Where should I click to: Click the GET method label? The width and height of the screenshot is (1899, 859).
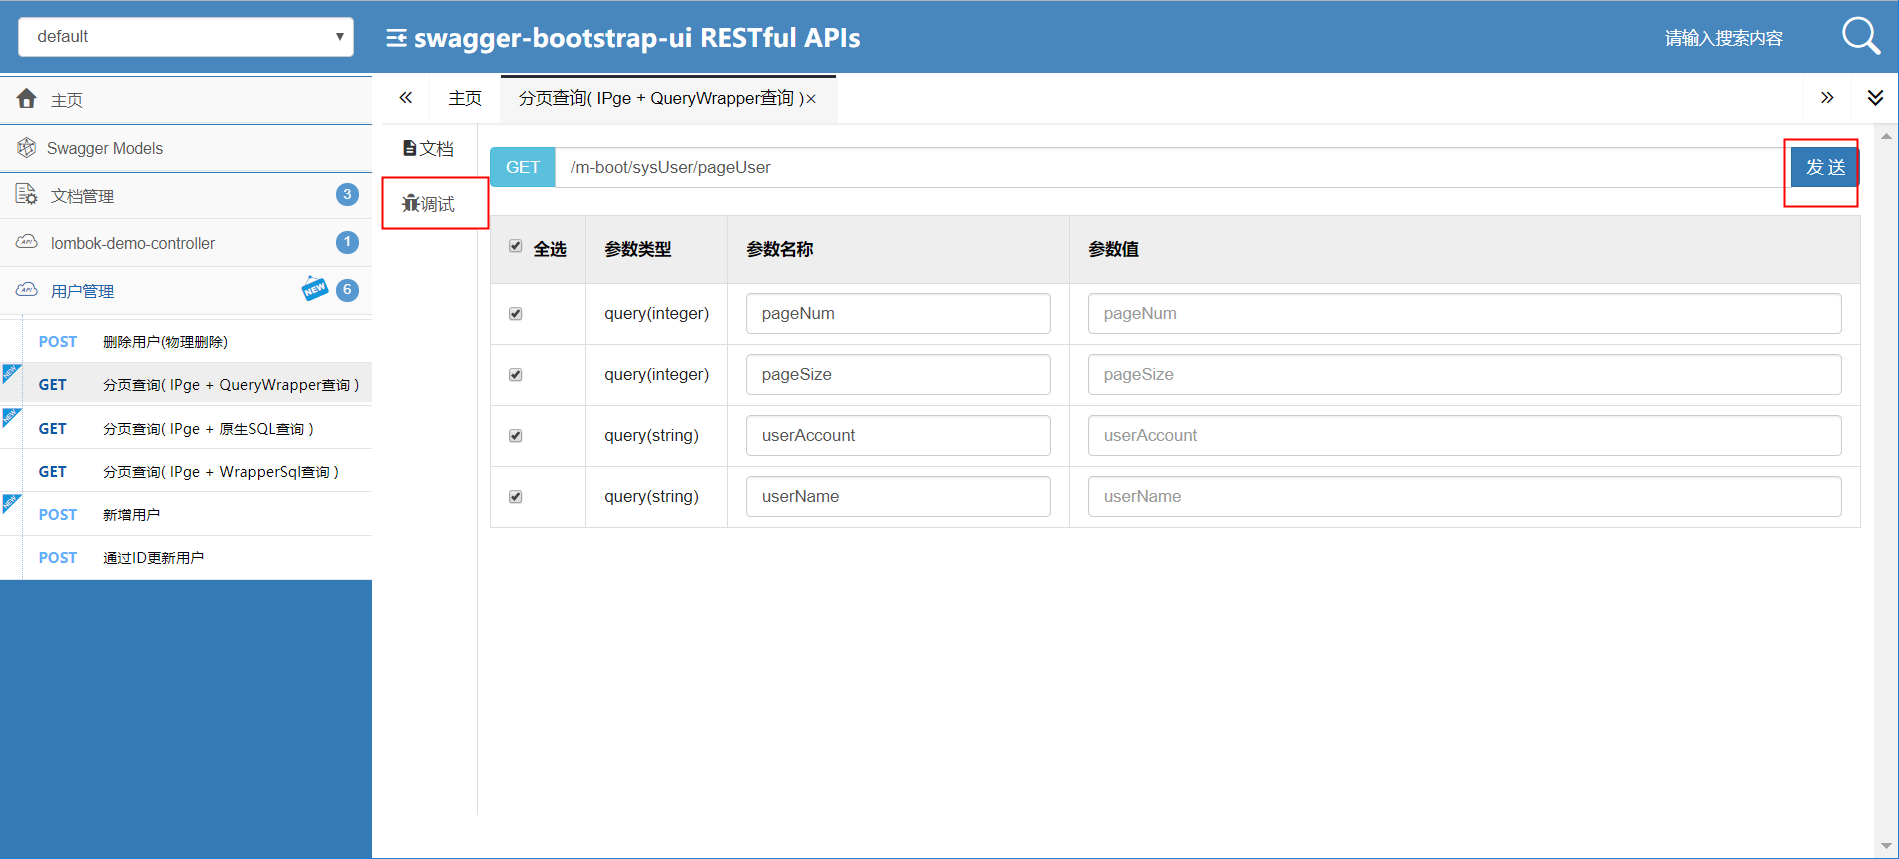click(523, 167)
